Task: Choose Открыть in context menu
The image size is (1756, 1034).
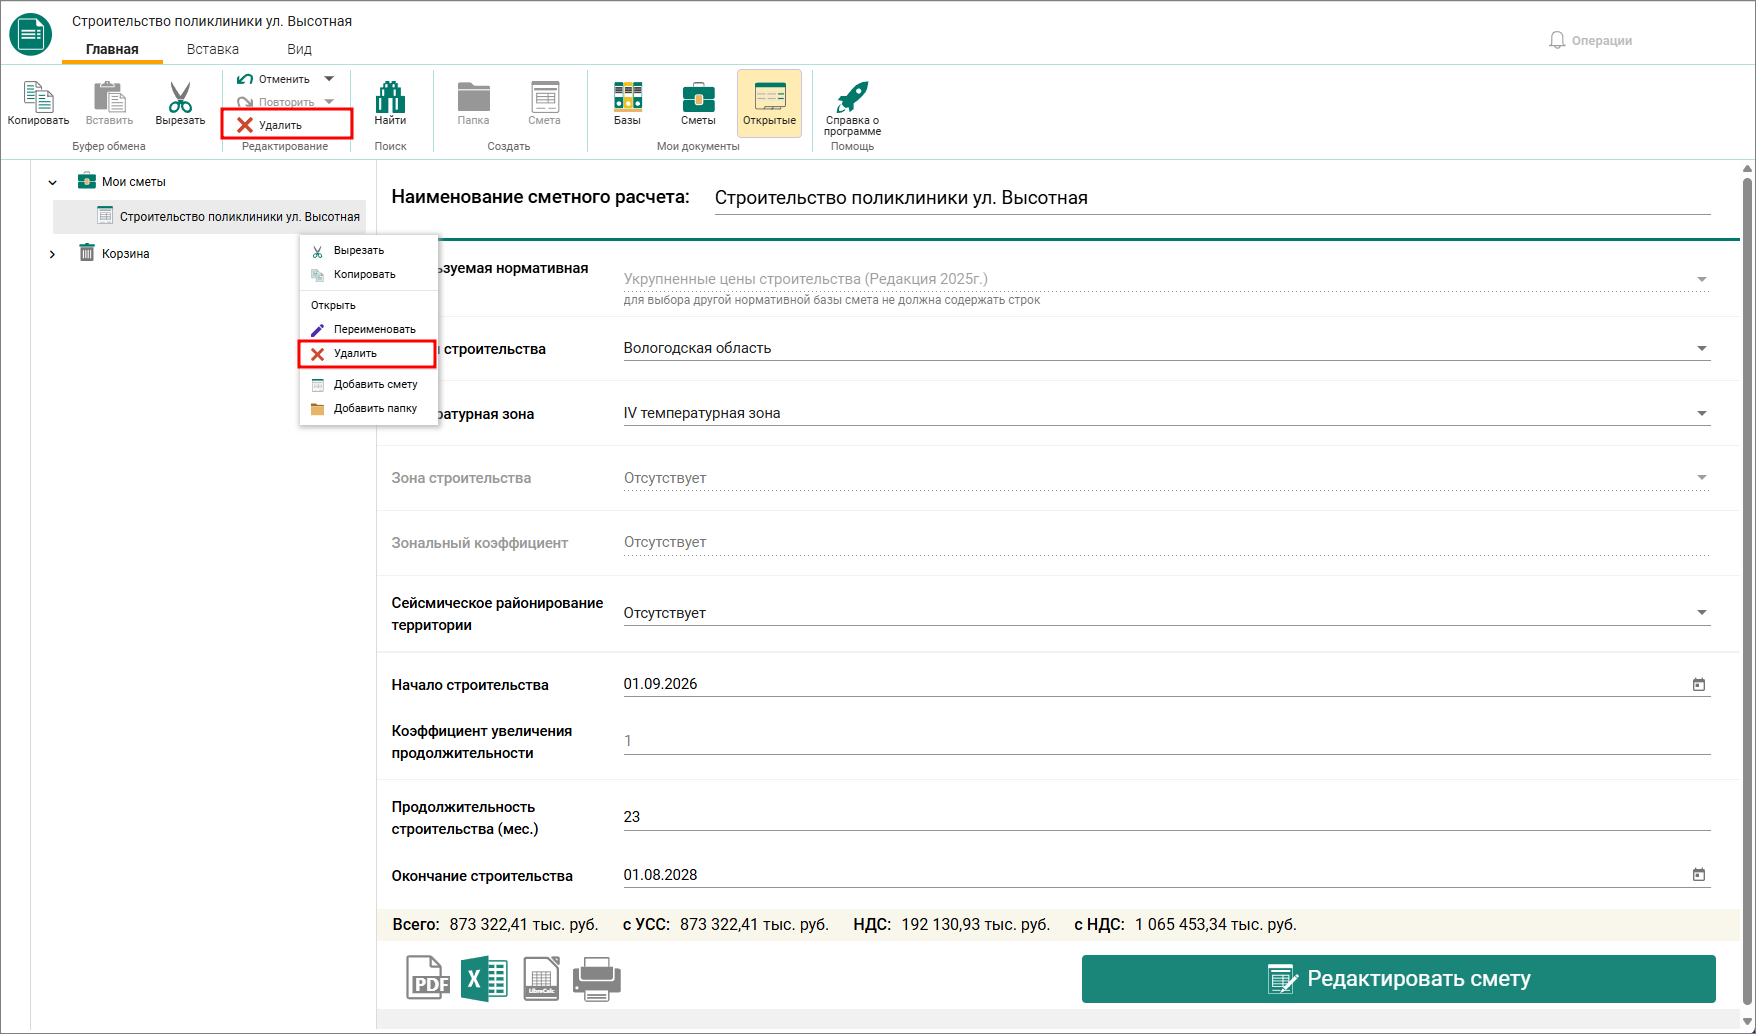Action: (x=368, y=305)
